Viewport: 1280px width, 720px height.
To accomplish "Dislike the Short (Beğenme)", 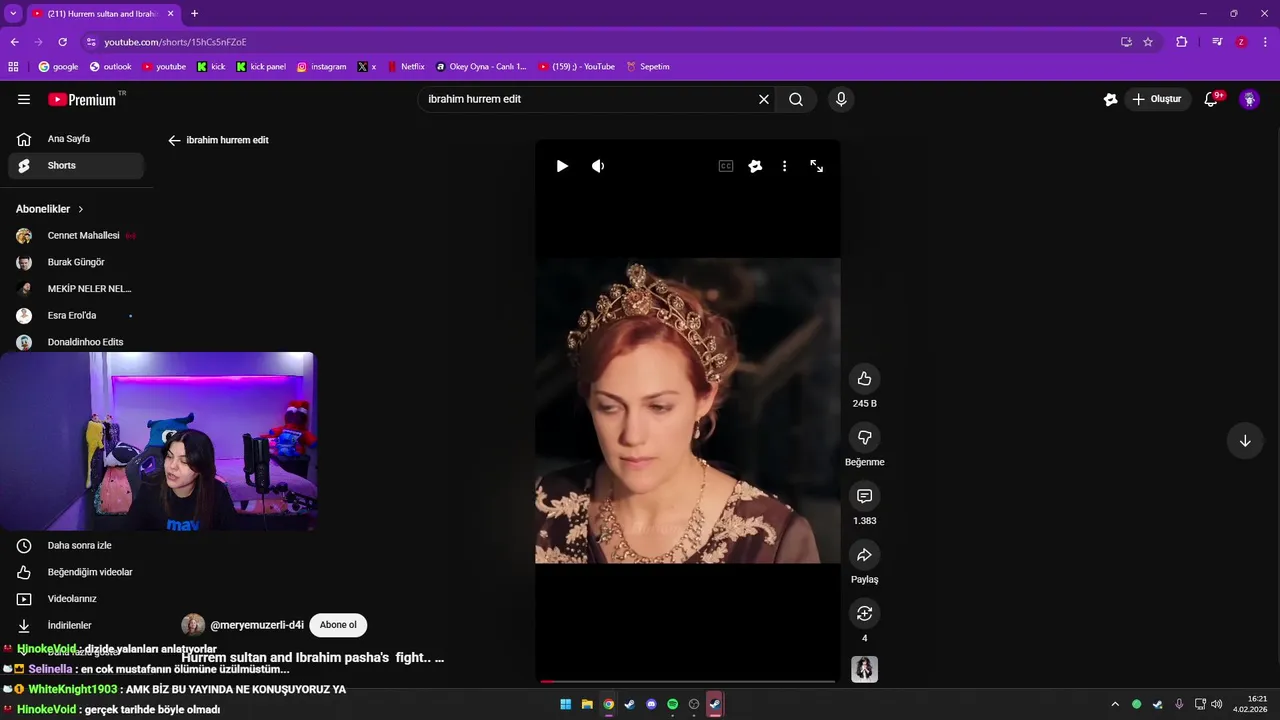I will 864,437.
